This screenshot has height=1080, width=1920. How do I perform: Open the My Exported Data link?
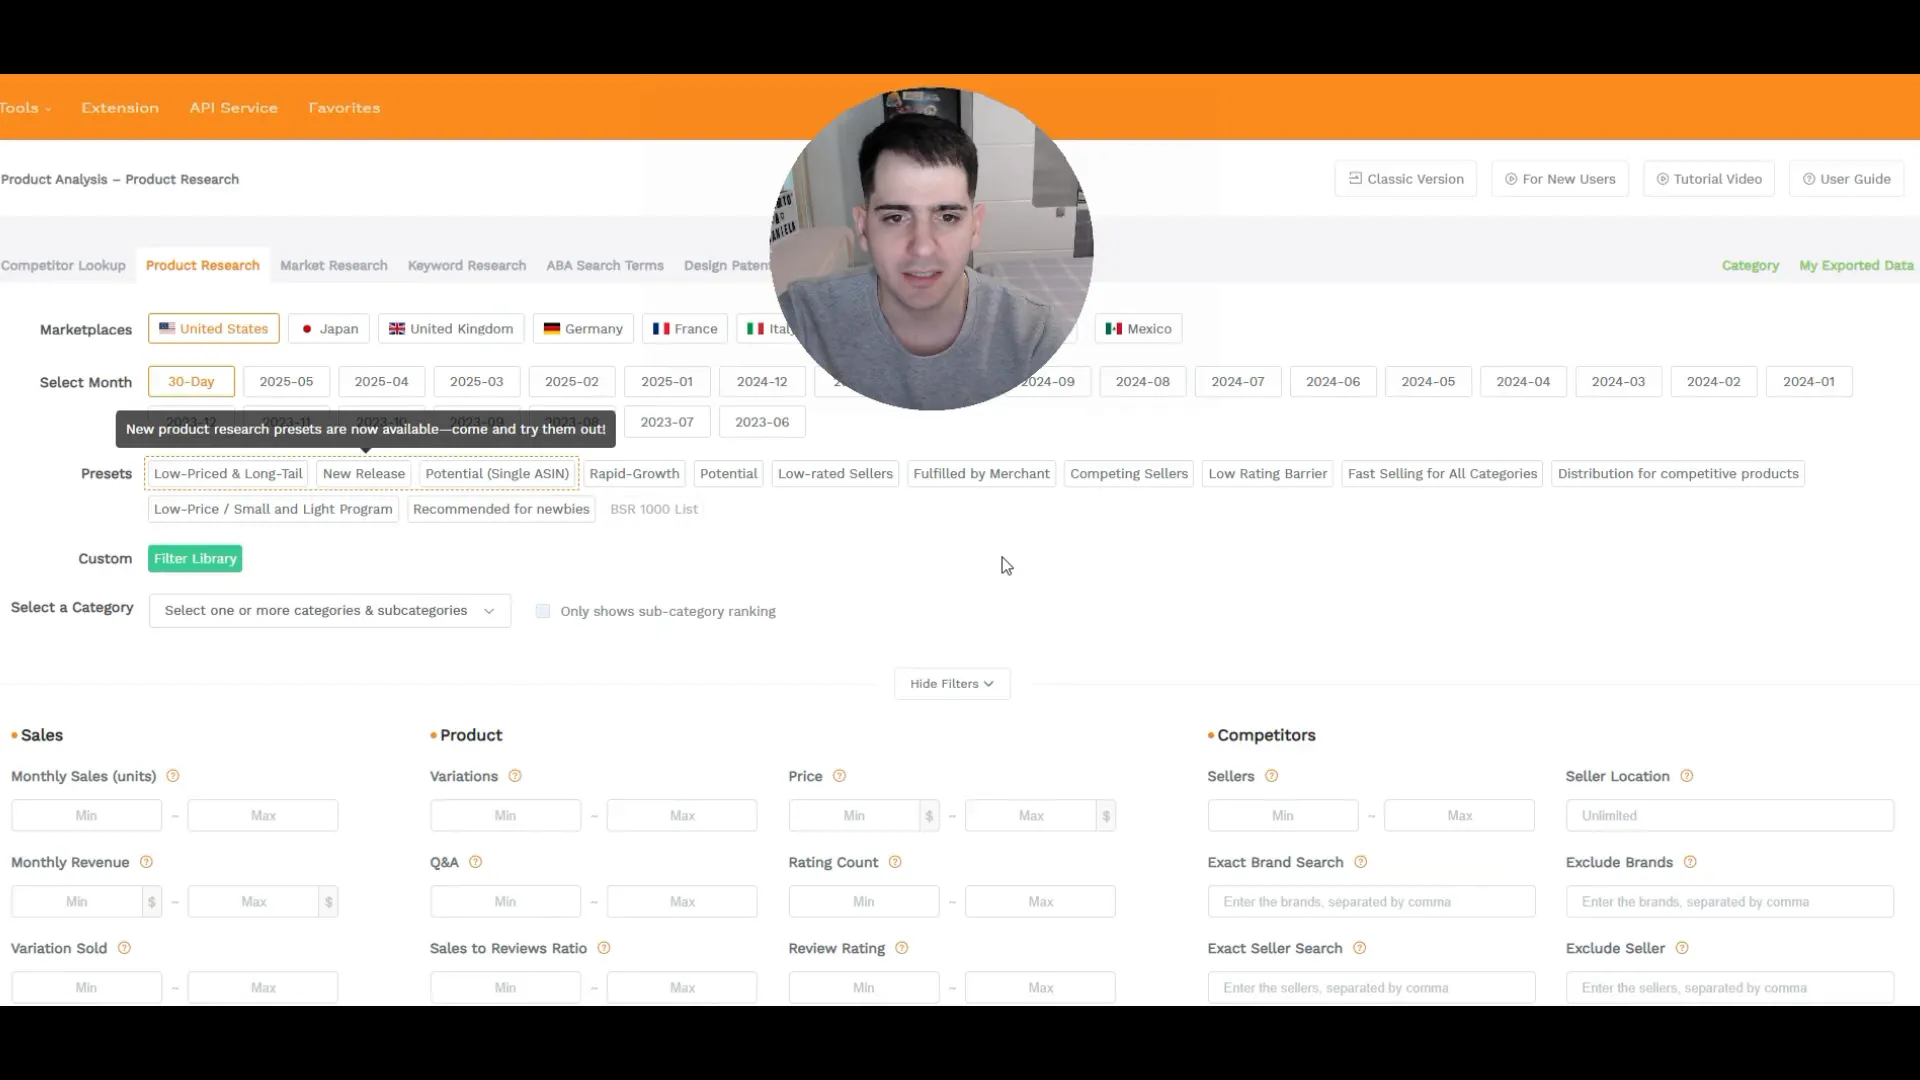pyautogui.click(x=1856, y=266)
